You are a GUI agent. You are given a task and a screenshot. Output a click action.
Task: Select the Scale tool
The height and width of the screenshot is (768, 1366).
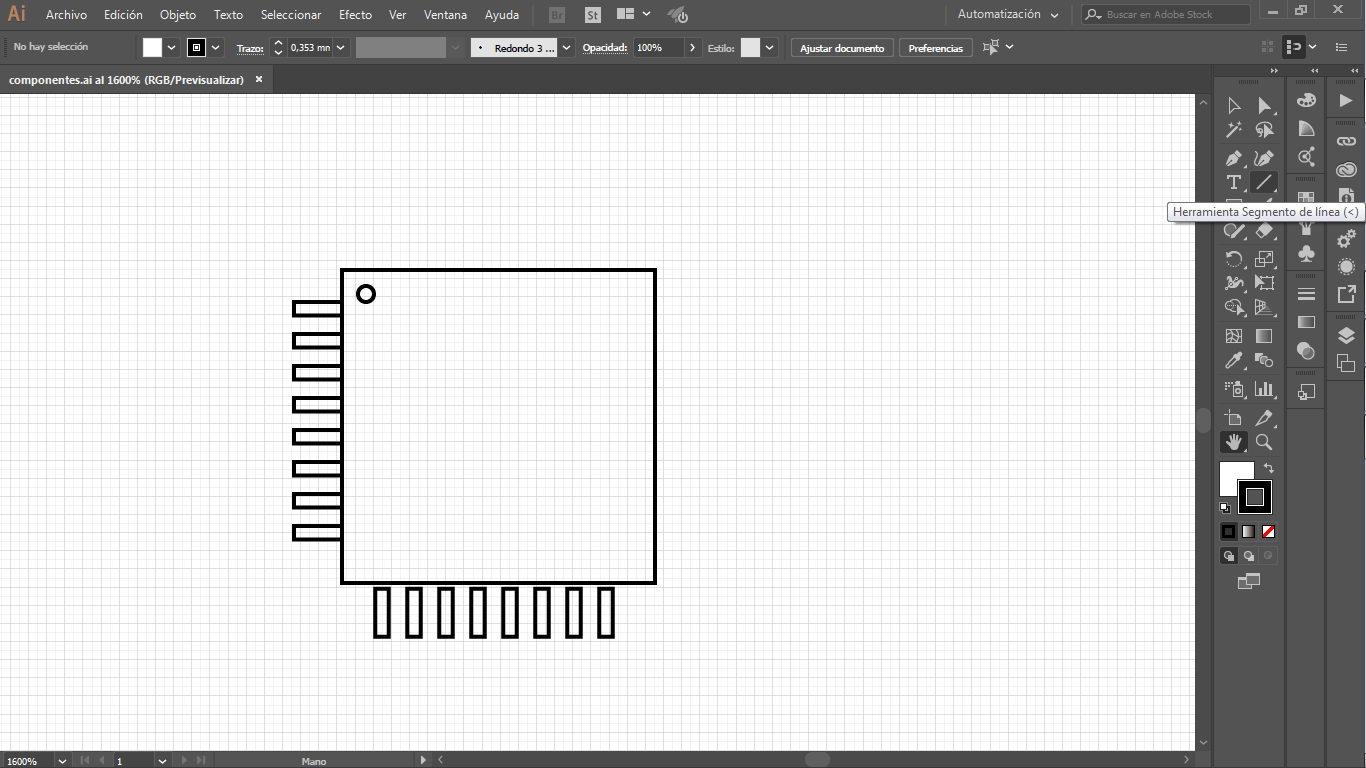click(x=1264, y=259)
